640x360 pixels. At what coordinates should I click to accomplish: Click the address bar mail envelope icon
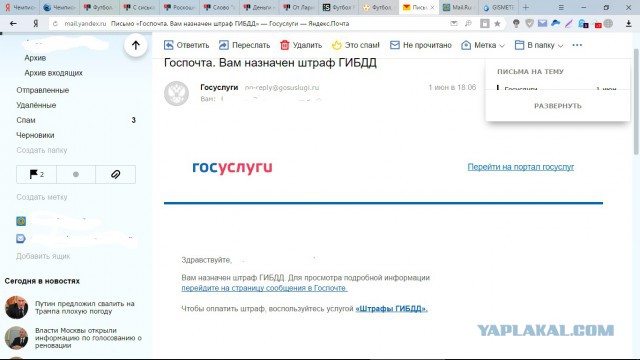click(x=454, y=24)
